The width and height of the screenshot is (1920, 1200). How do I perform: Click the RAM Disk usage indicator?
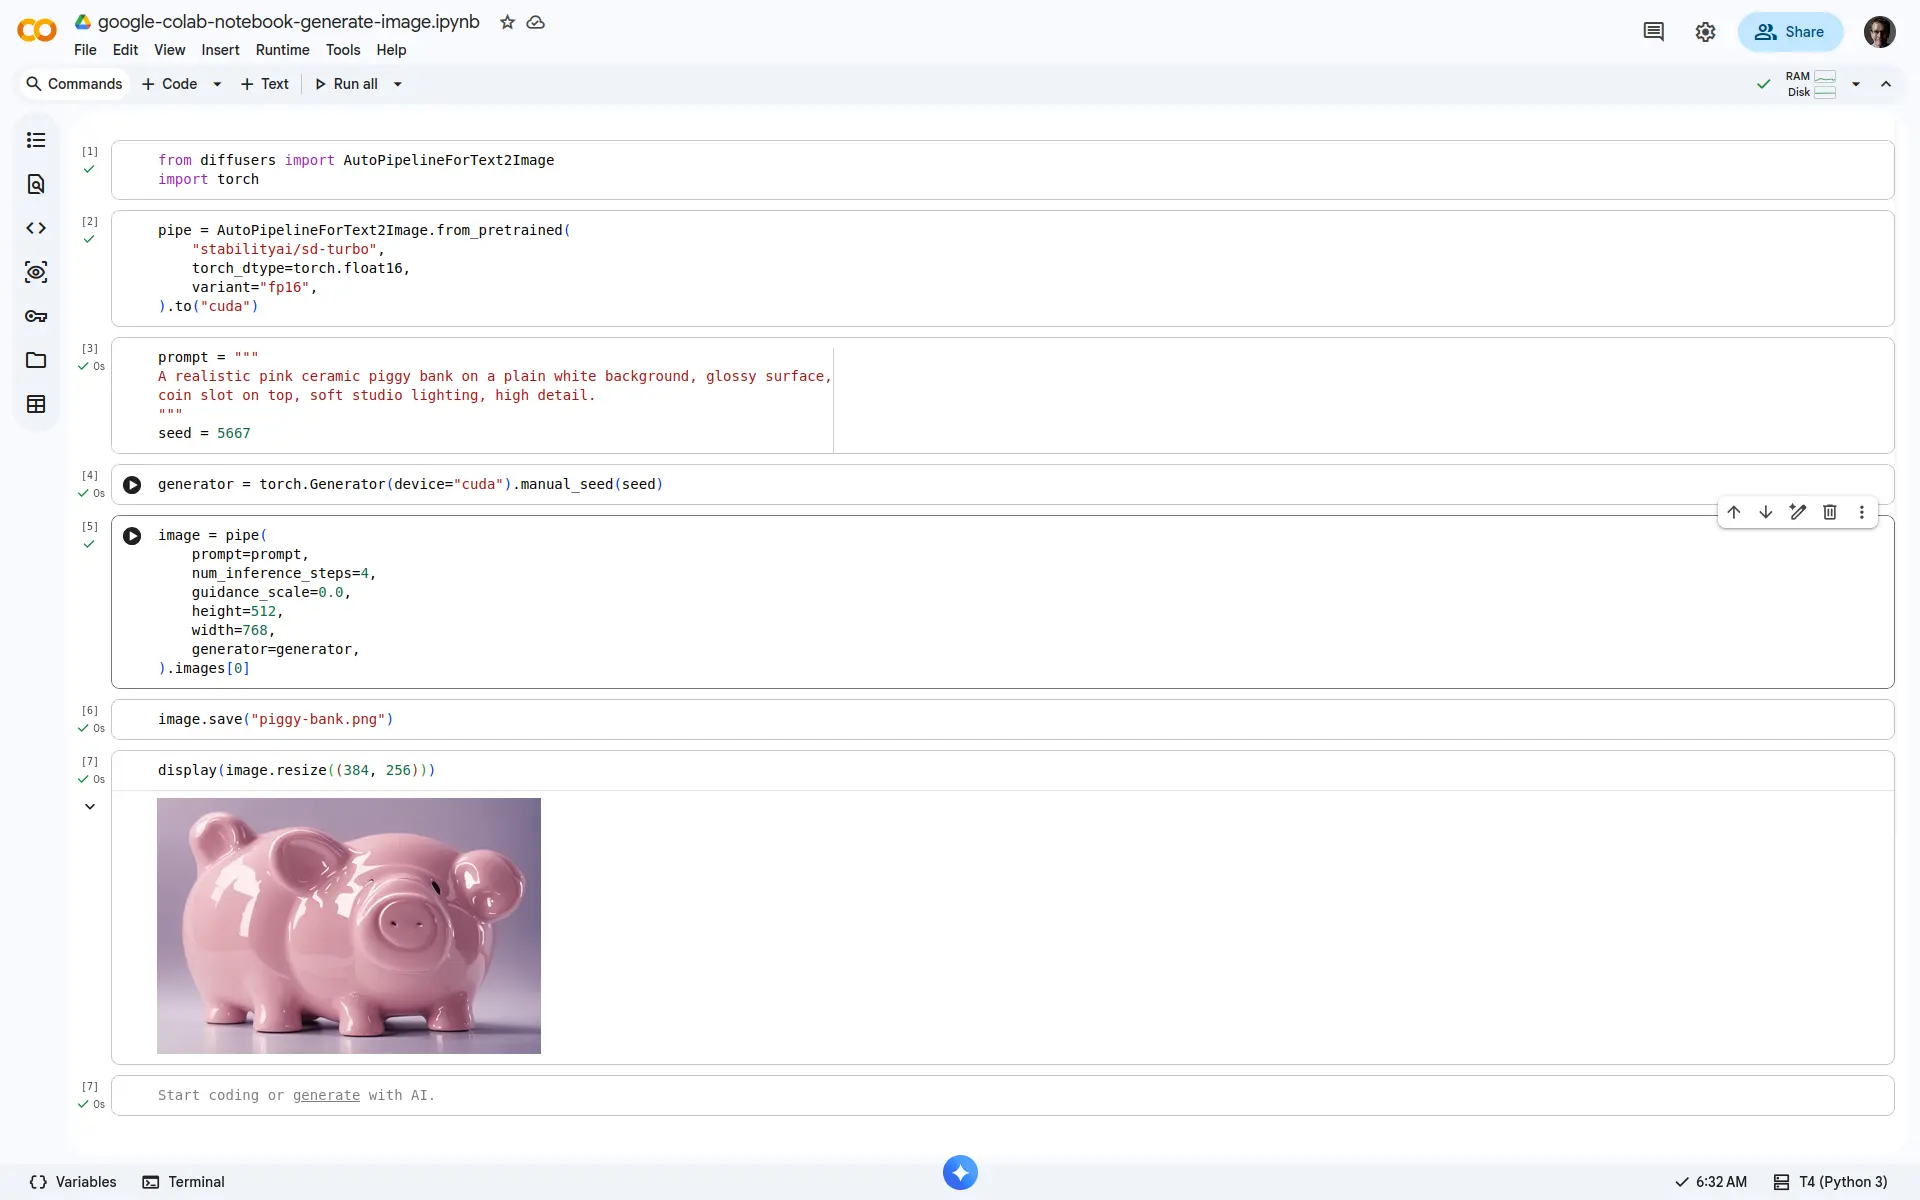click(1811, 84)
